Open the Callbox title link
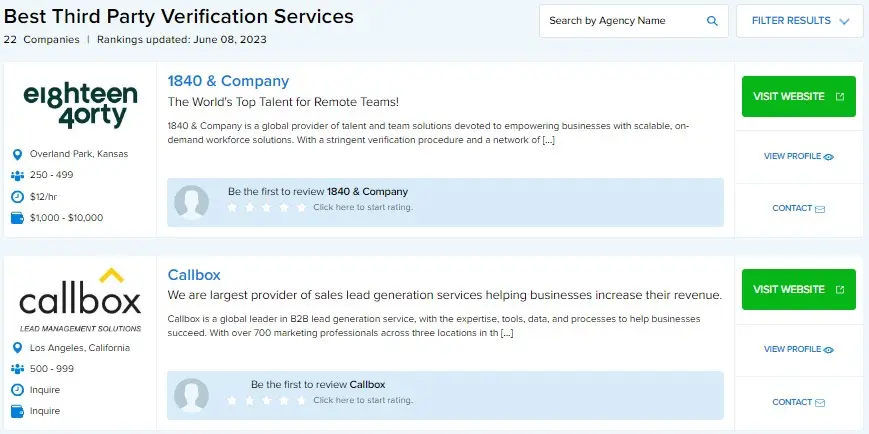Screen dimensions: 869x434 194,275
